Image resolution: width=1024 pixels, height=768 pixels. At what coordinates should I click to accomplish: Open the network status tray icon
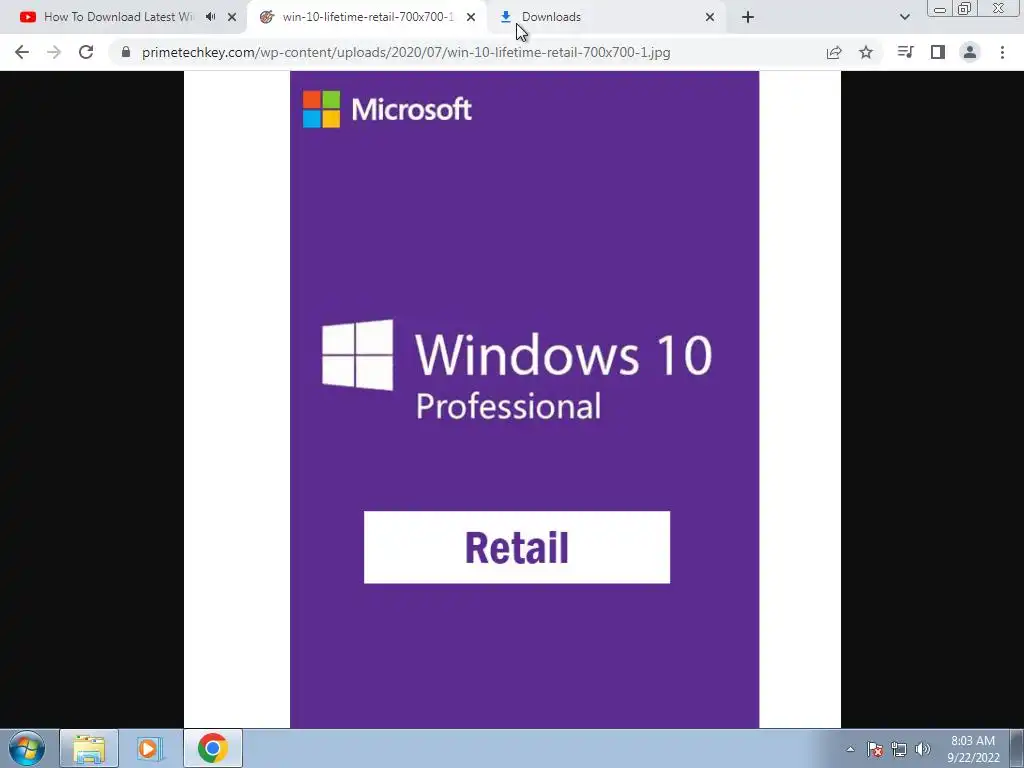(x=899, y=749)
